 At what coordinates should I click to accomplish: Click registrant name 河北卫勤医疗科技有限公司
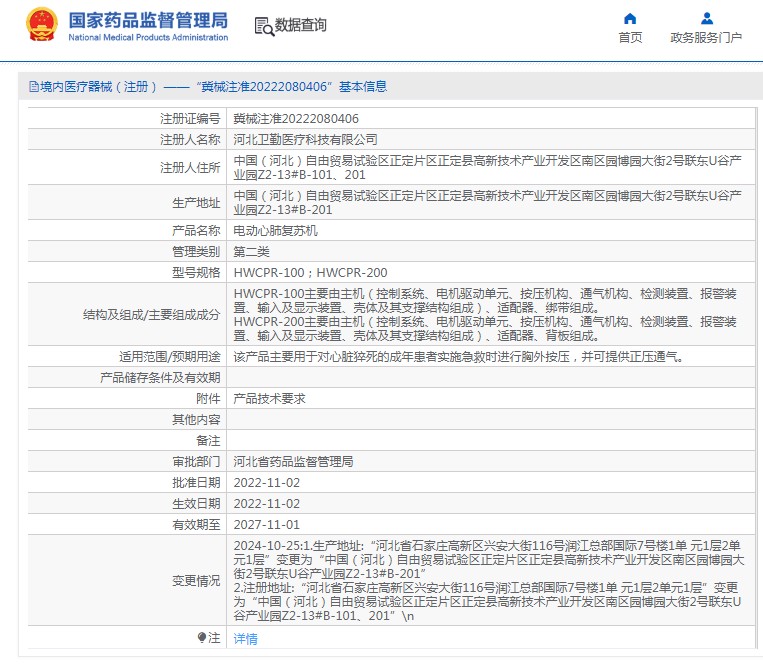click(306, 139)
